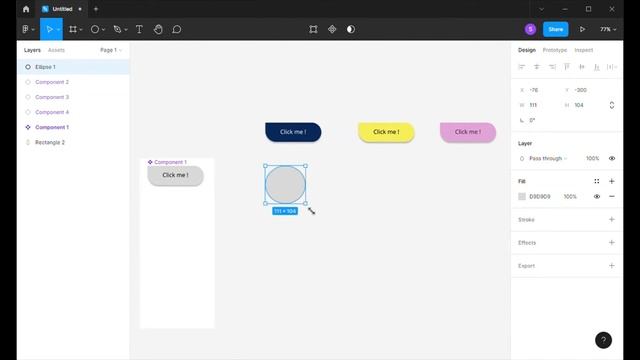Image resolution: width=640 pixels, height=360 pixels.
Task: Add an effect with plus icon
Action: (611, 242)
